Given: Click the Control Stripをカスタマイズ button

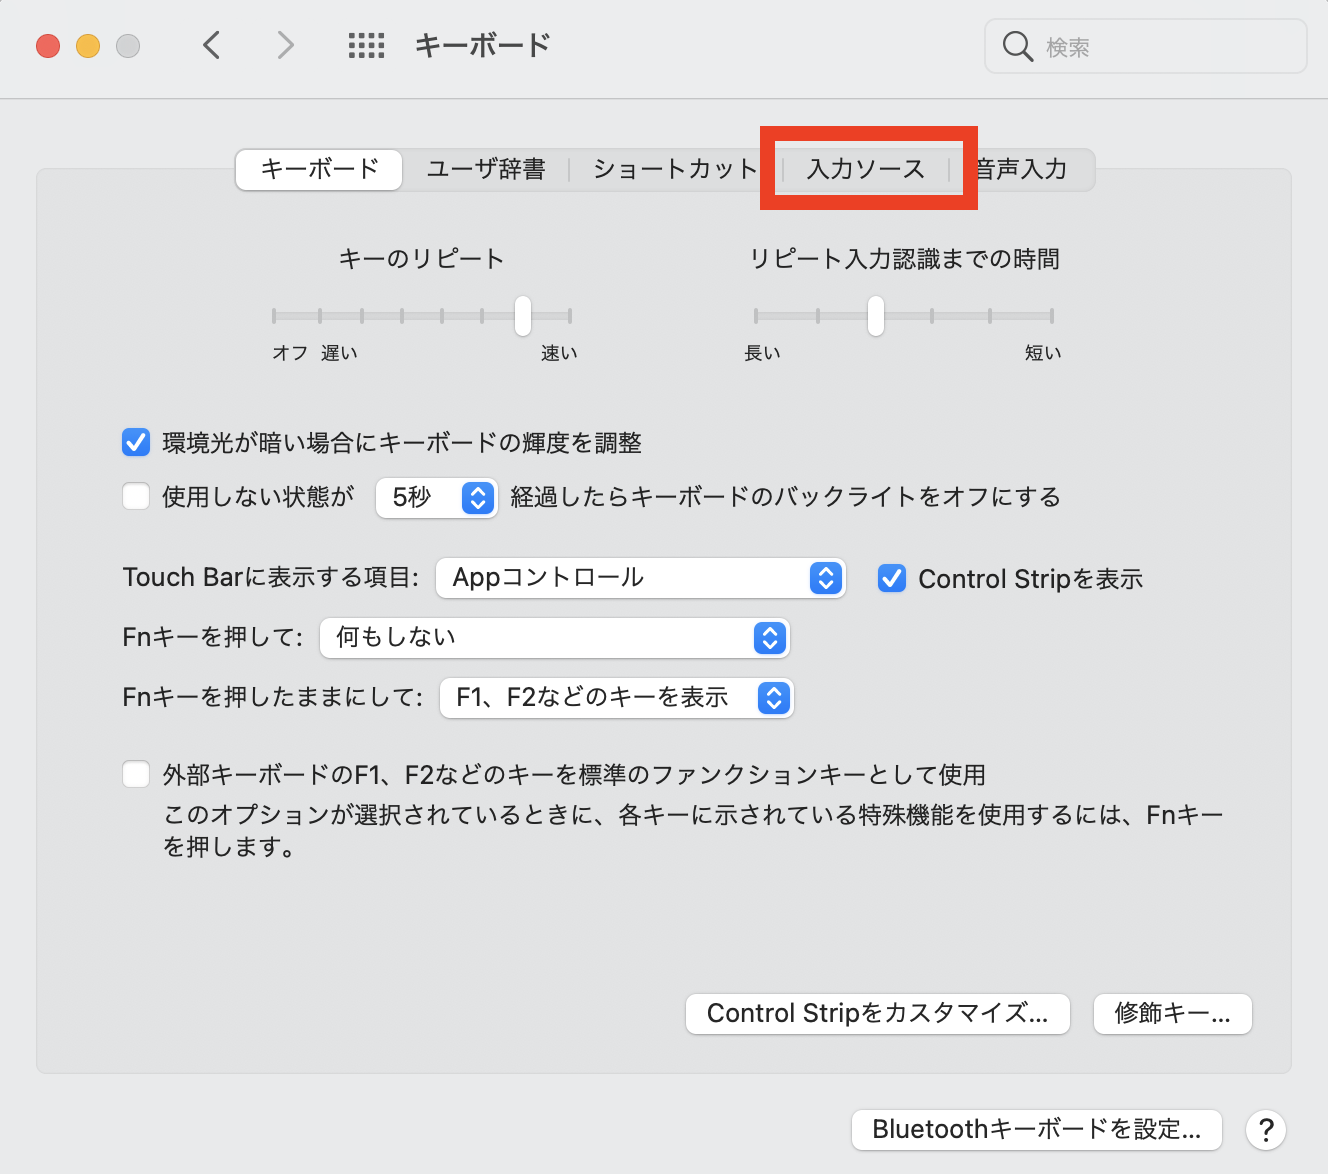Looking at the screenshot, I should (x=877, y=1013).
